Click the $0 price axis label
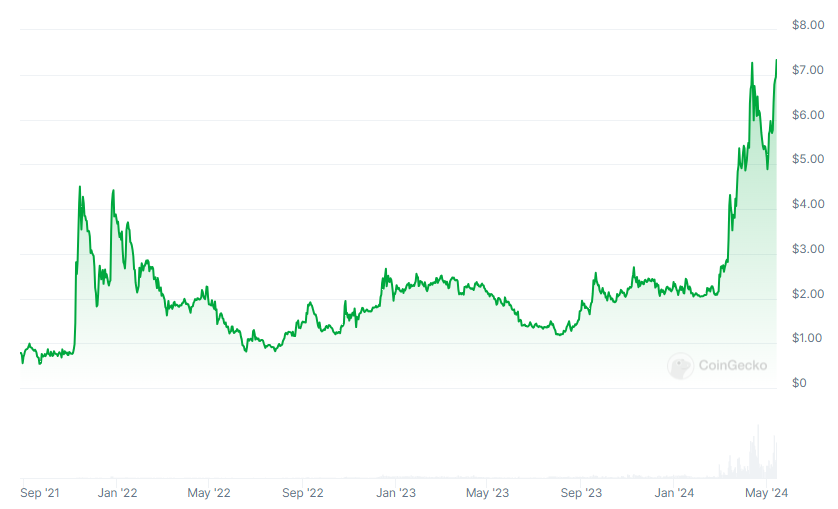The width and height of the screenshot is (838, 509). point(799,383)
